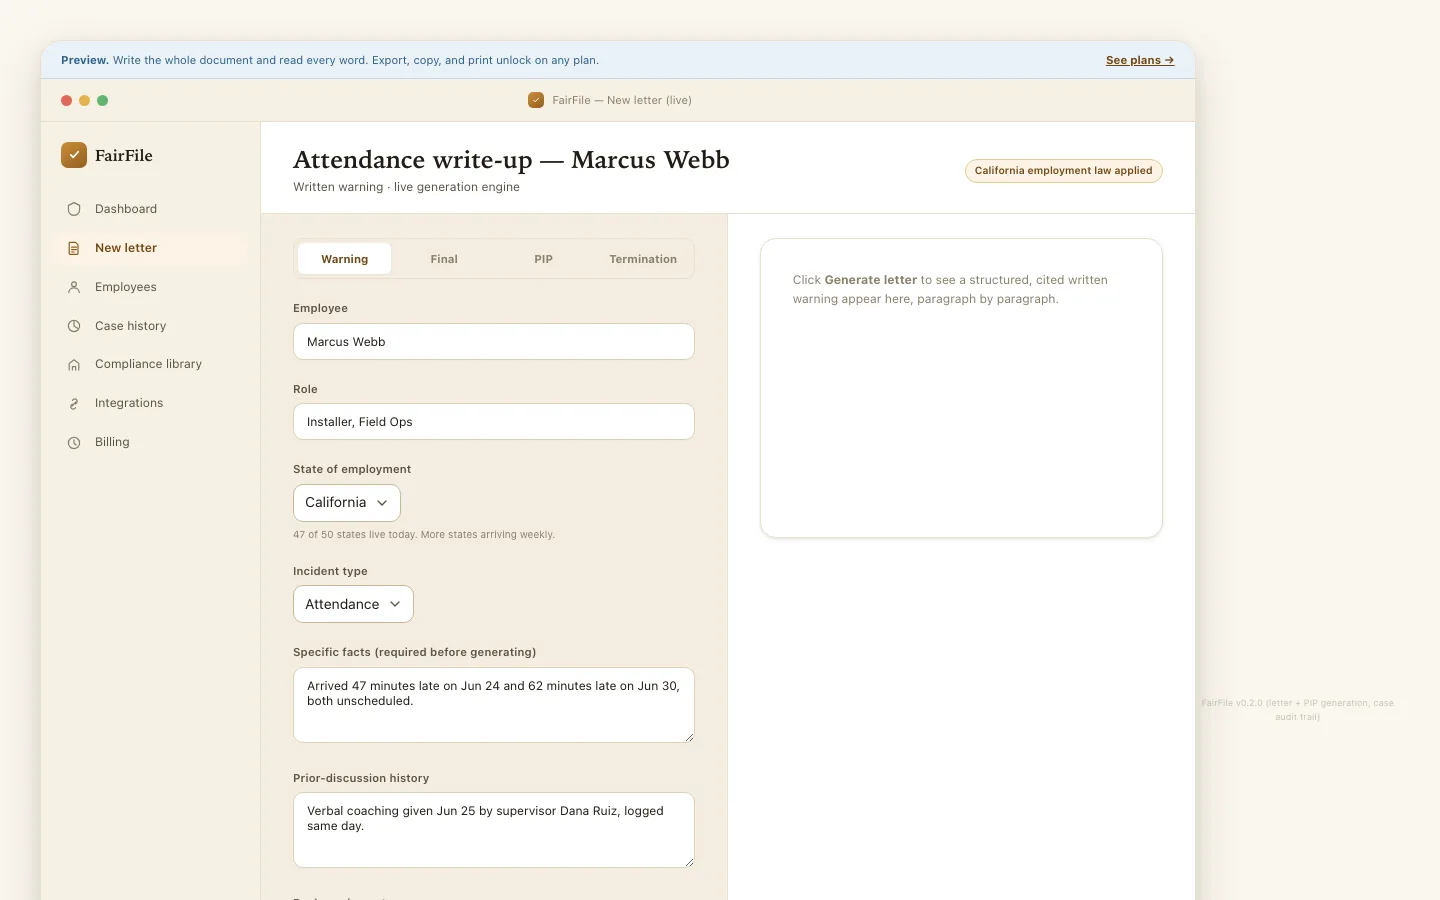Click the California employment law applied badge
The width and height of the screenshot is (1440, 900).
tap(1063, 171)
